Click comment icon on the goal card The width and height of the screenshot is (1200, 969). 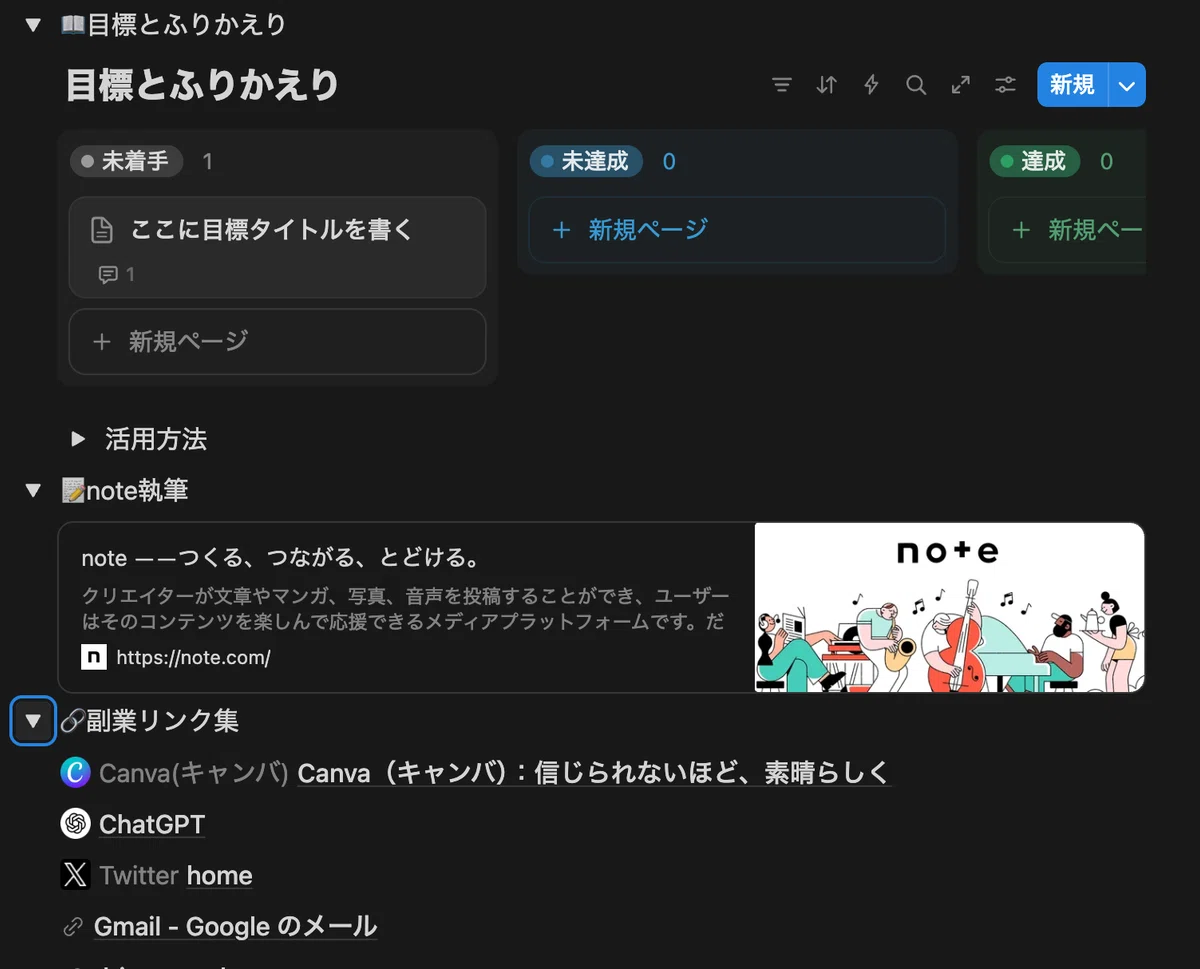(108, 274)
